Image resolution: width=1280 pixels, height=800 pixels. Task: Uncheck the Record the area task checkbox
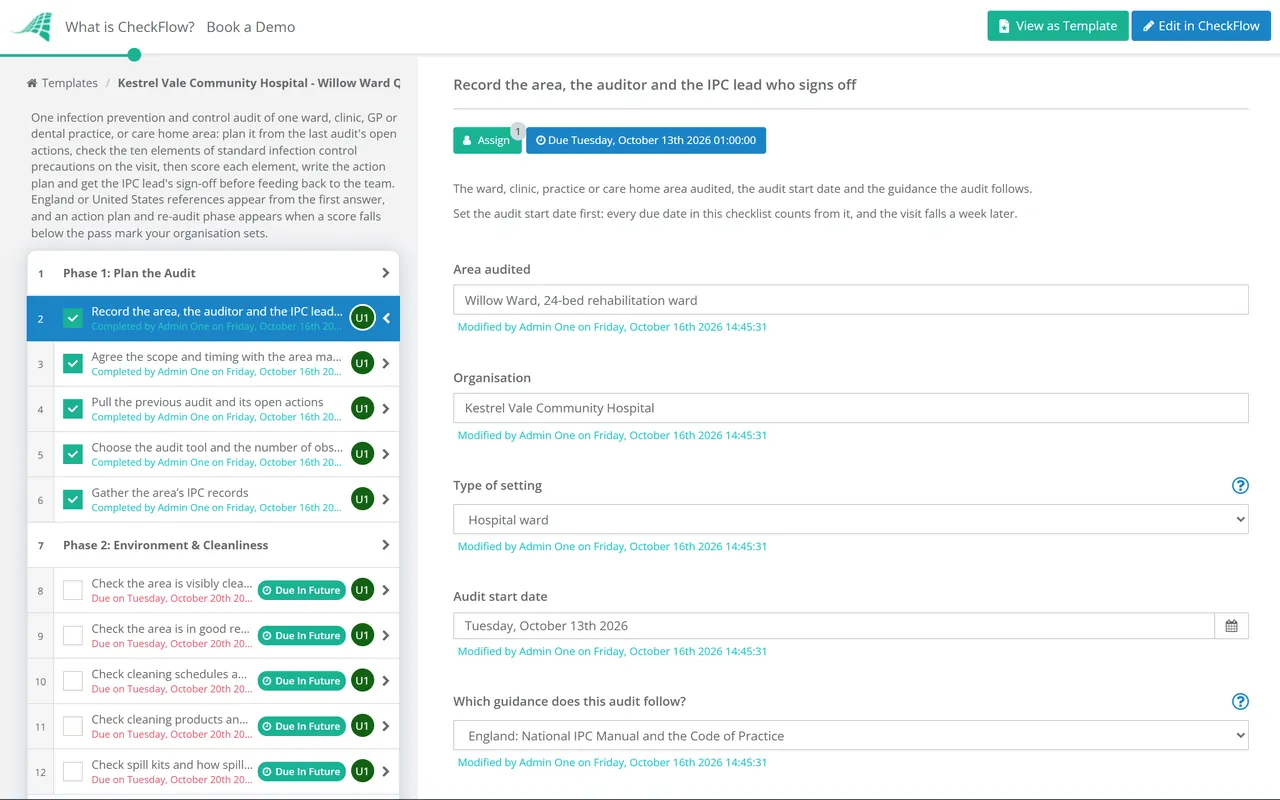click(73, 318)
